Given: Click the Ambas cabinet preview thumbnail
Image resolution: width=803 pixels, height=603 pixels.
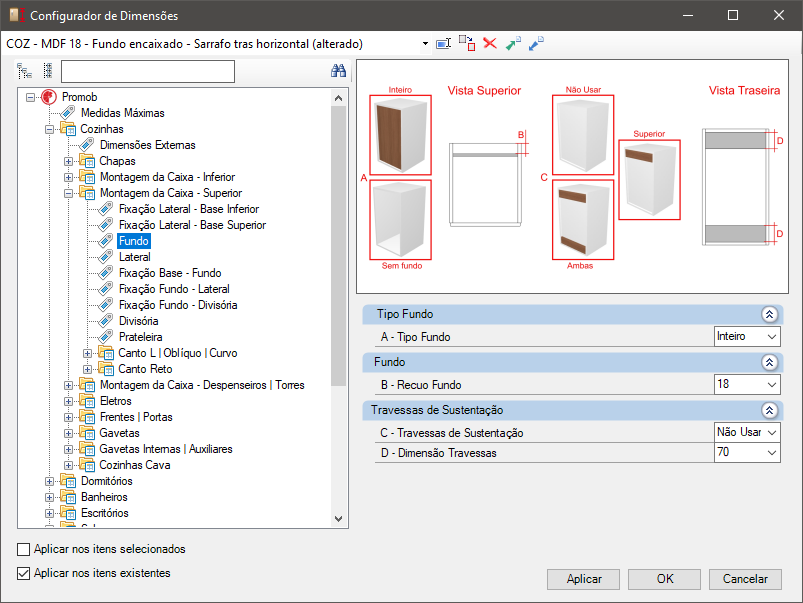Looking at the screenshot, I should (583, 220).
